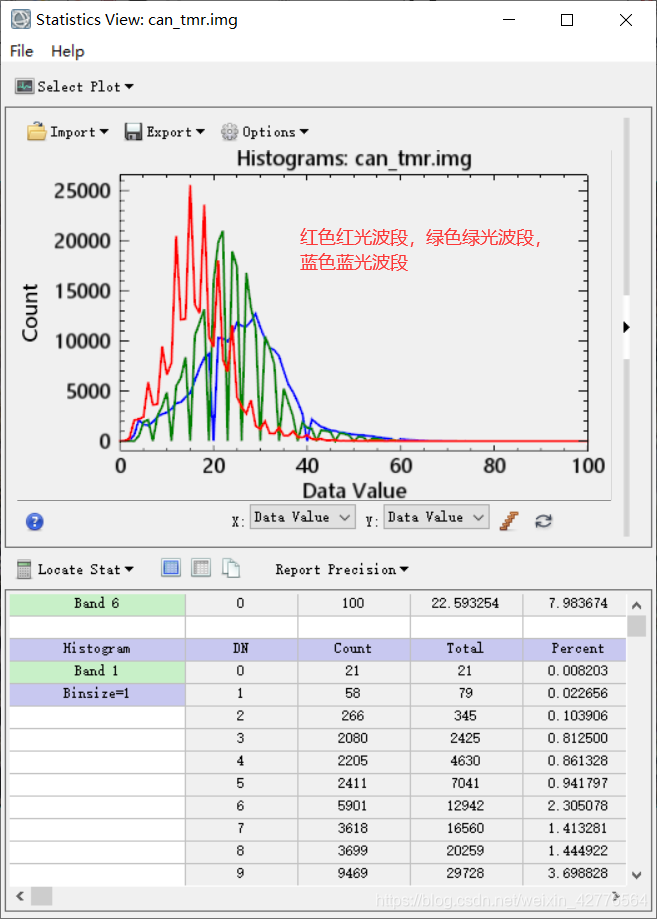Close the Statistics View window

(625, 20)
